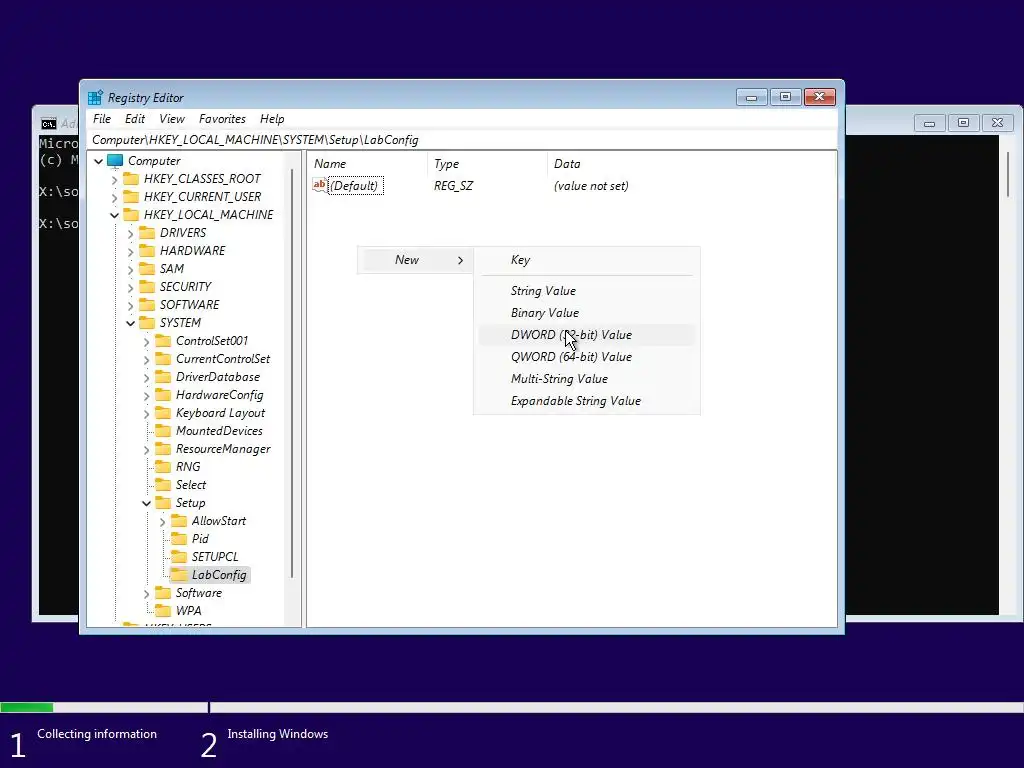Click the SETUPCL folder icon
The height and width of the screenshot is (768, 1024).
(179, 556)
